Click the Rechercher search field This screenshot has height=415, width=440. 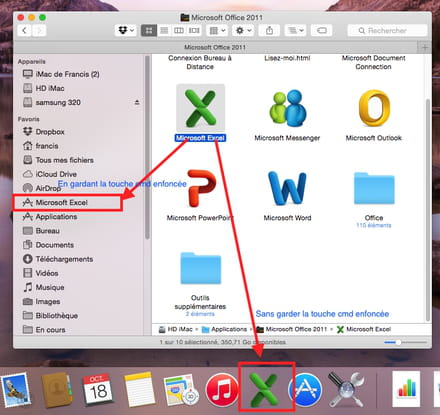(x=387, y=31)
